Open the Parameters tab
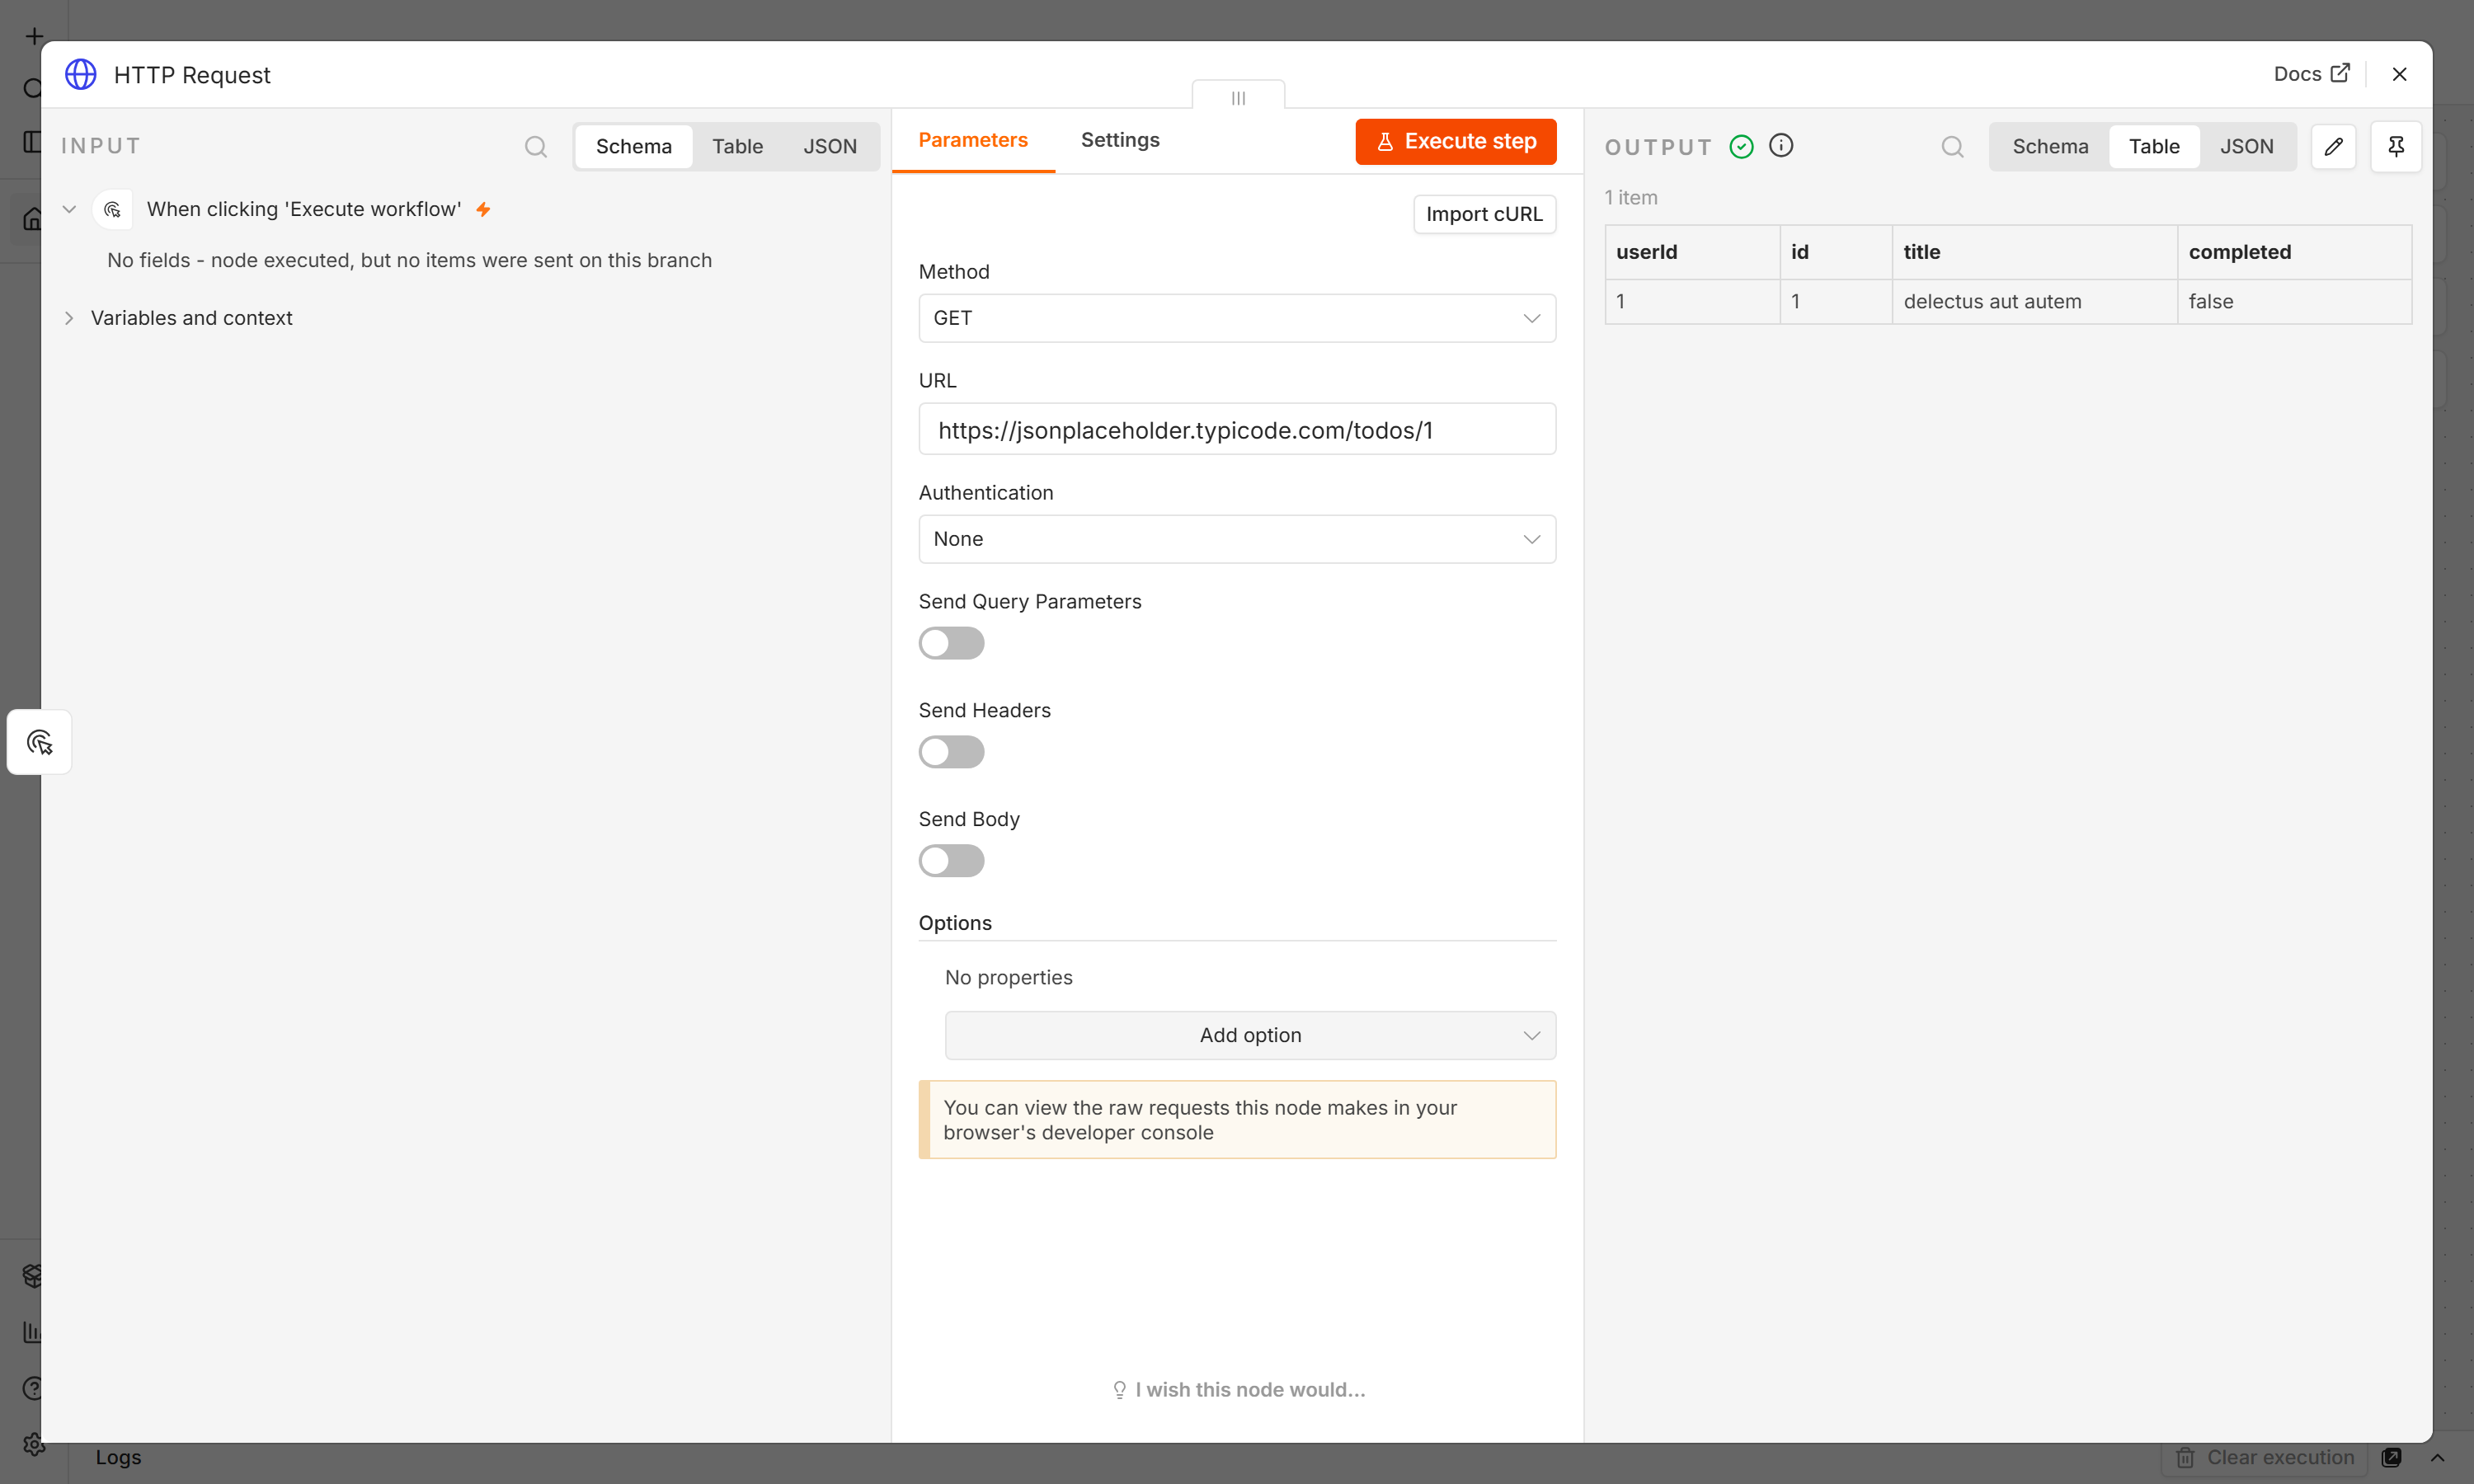This screenshot has width=2474, height=1484. (973, 140)
